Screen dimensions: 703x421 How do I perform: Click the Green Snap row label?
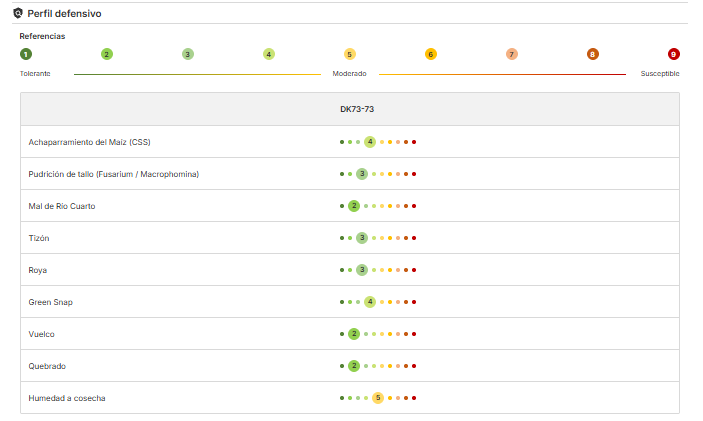pos(51,302)
